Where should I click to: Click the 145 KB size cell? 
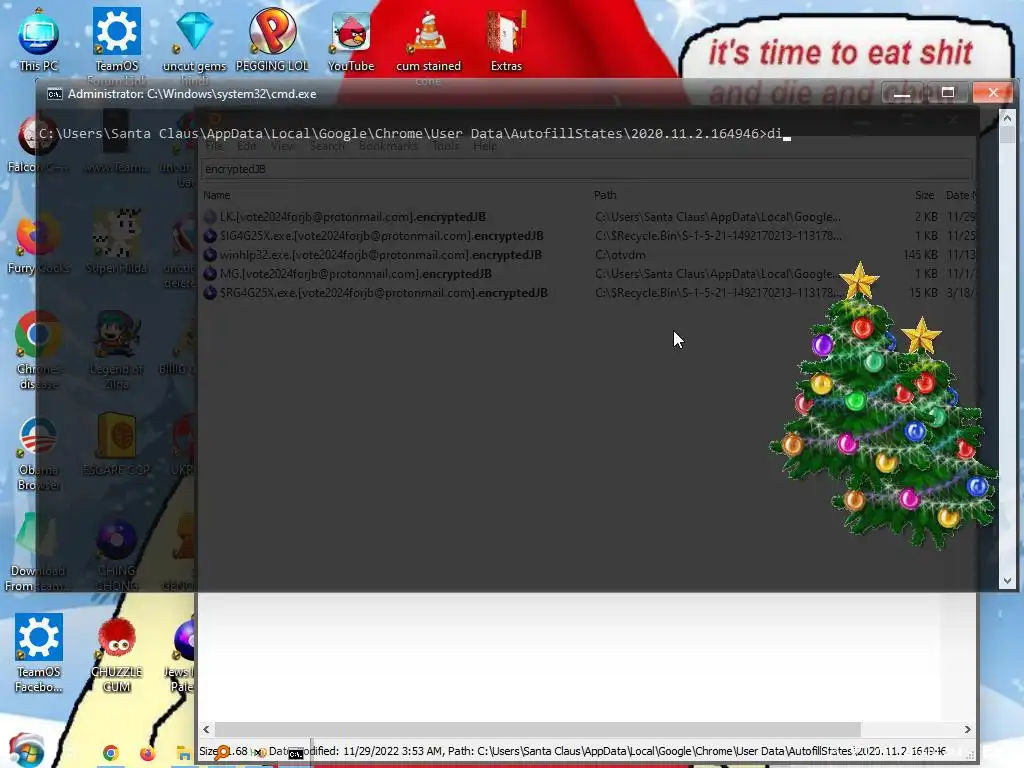pos(920,255)
